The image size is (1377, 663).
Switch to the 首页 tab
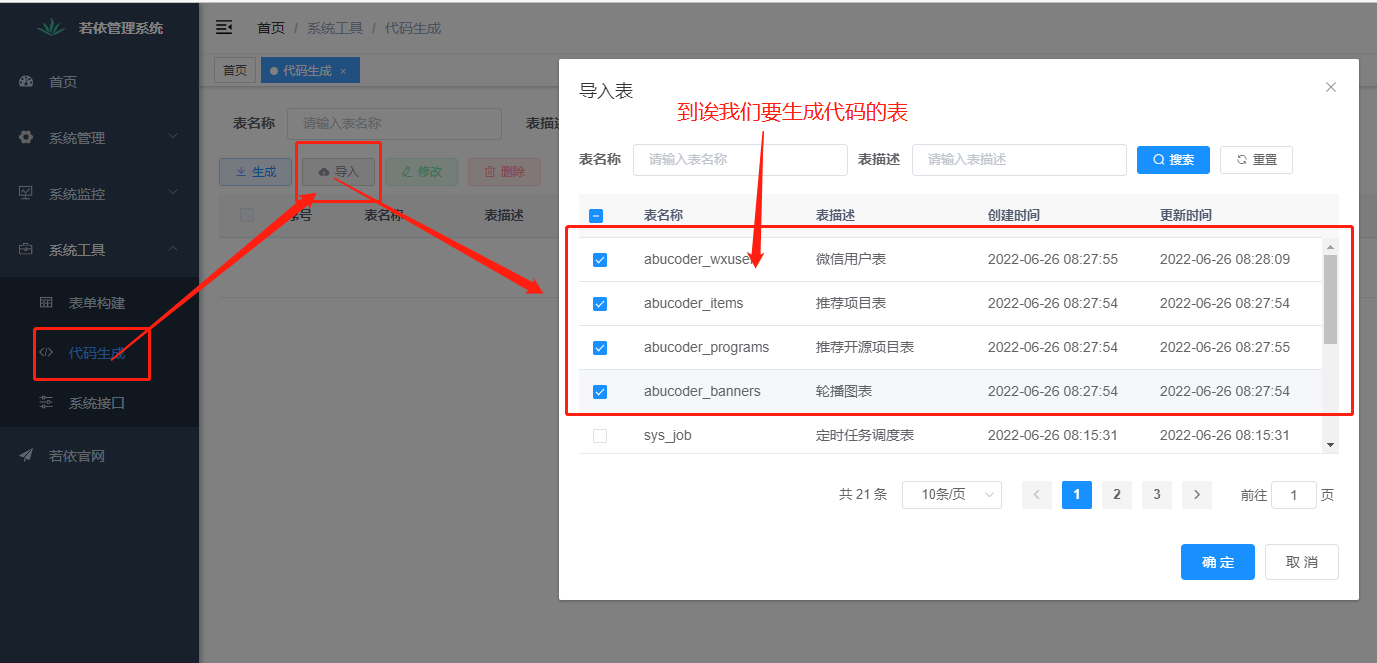click(x=235, y=71)
